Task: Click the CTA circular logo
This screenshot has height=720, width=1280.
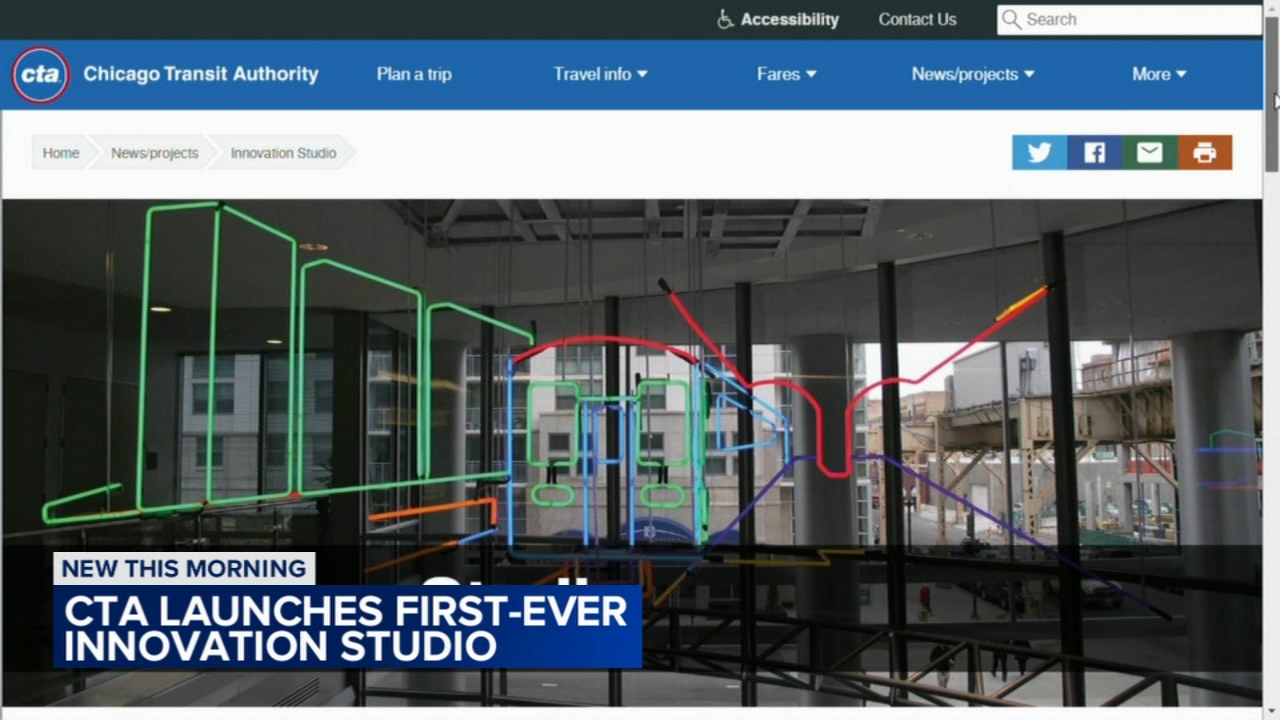Action: click(40, 75)
